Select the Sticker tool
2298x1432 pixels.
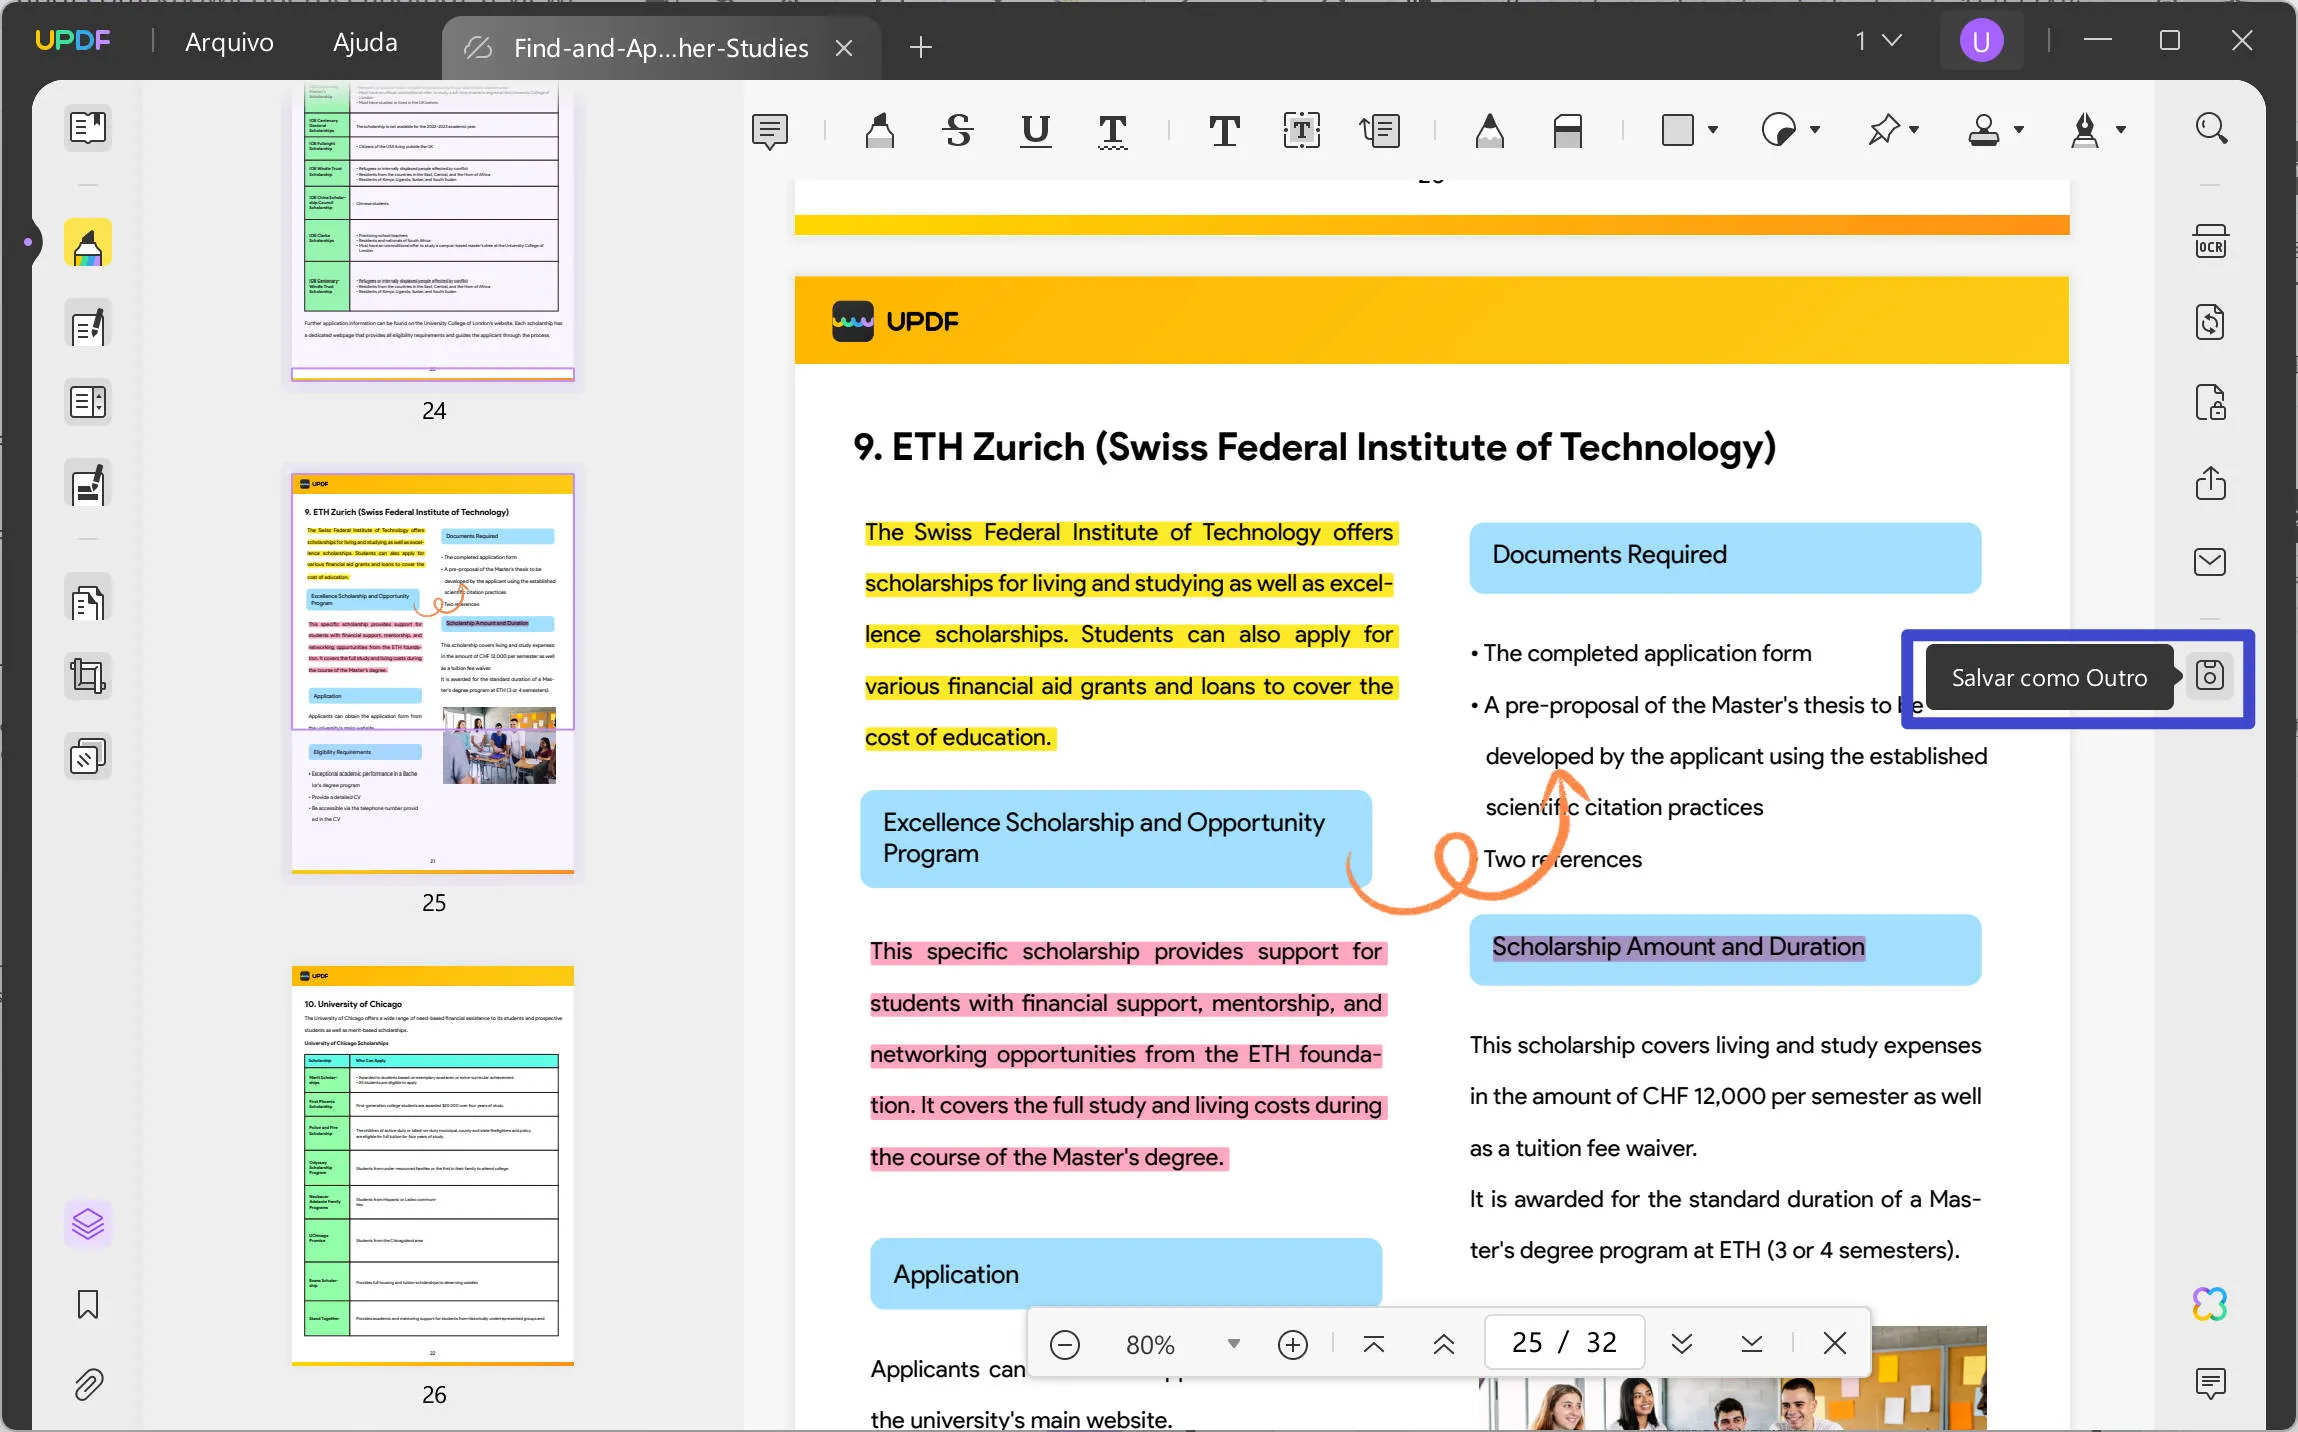click(1779, 130)
